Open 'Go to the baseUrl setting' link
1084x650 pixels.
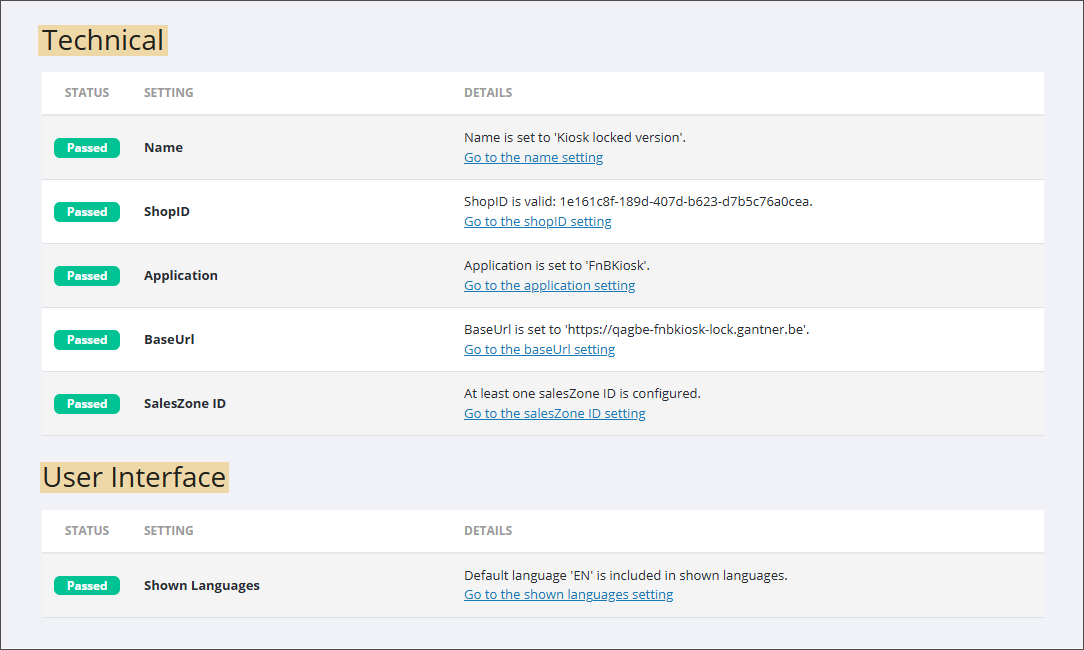539,350
